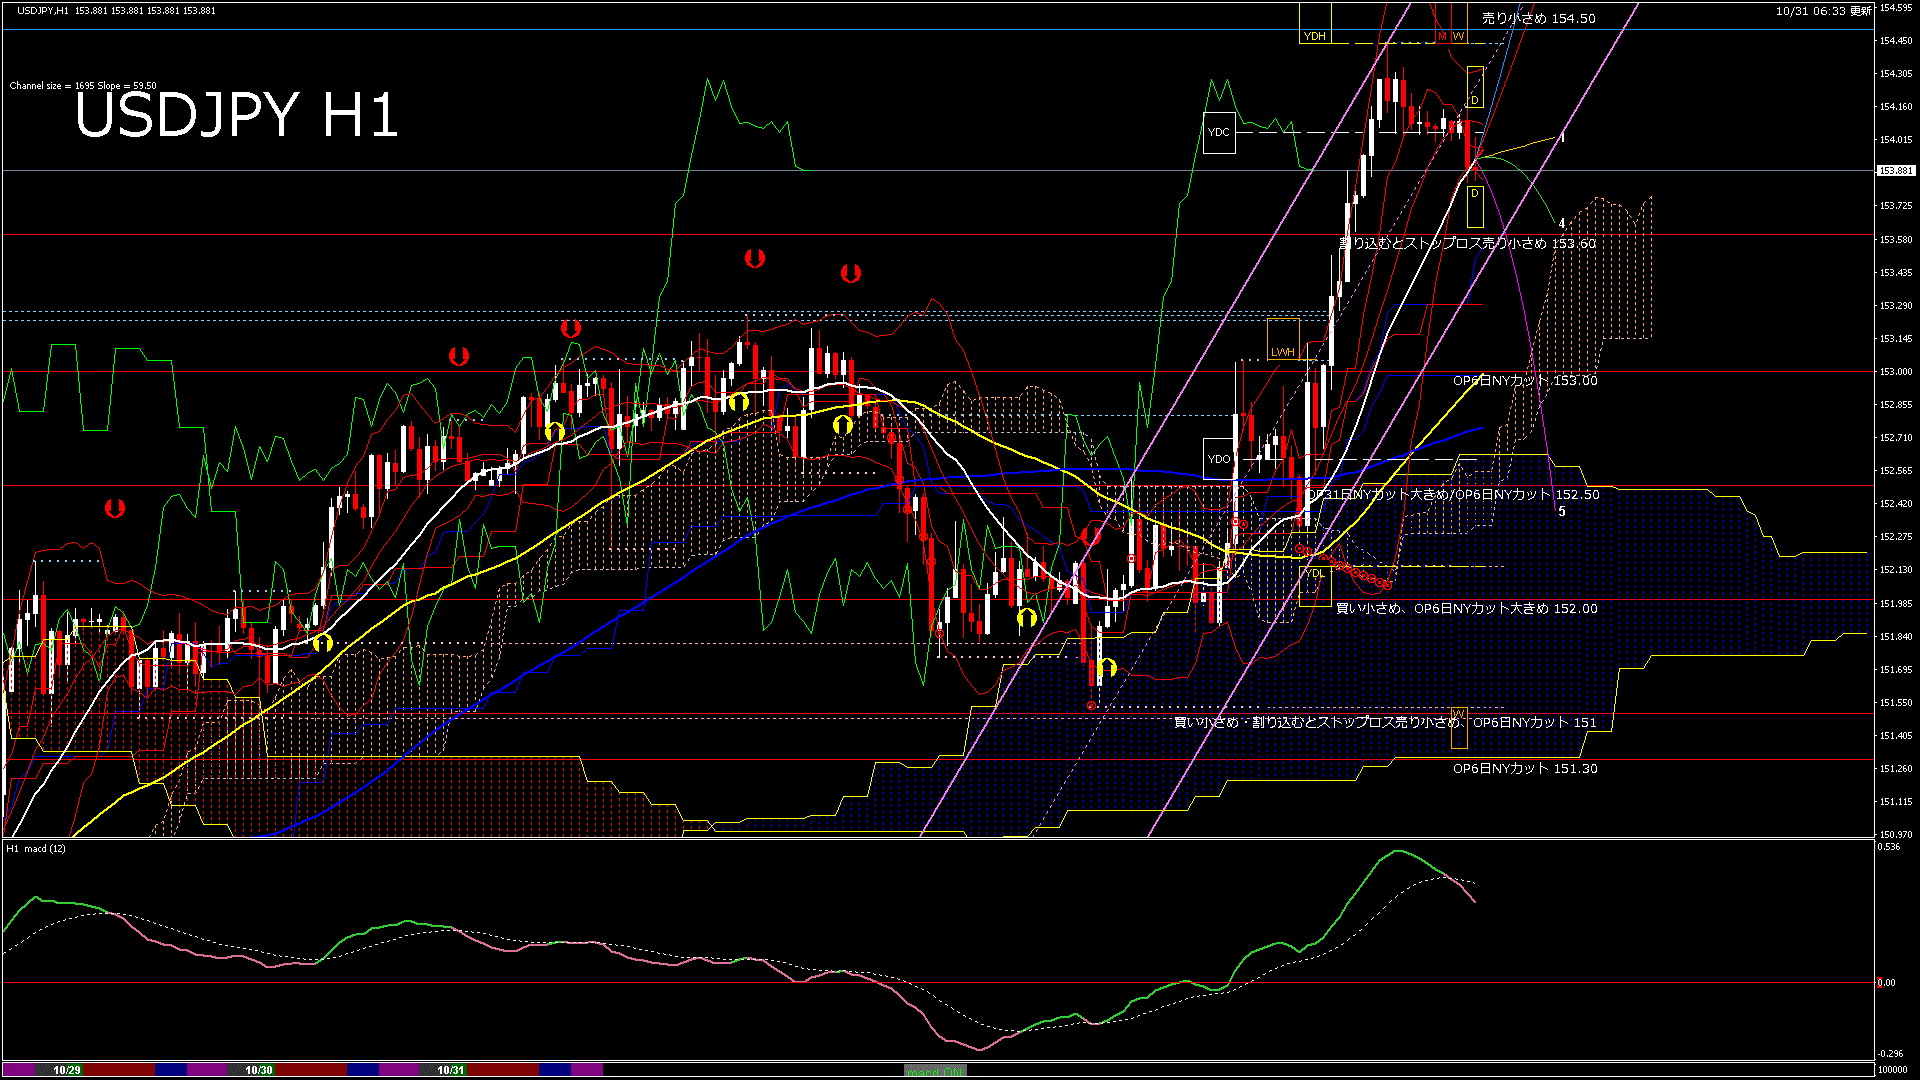This screenshot has width=1920, height=1080.
Task: Toggle the macd ON button at the bottom
Action: [934, 1071]
